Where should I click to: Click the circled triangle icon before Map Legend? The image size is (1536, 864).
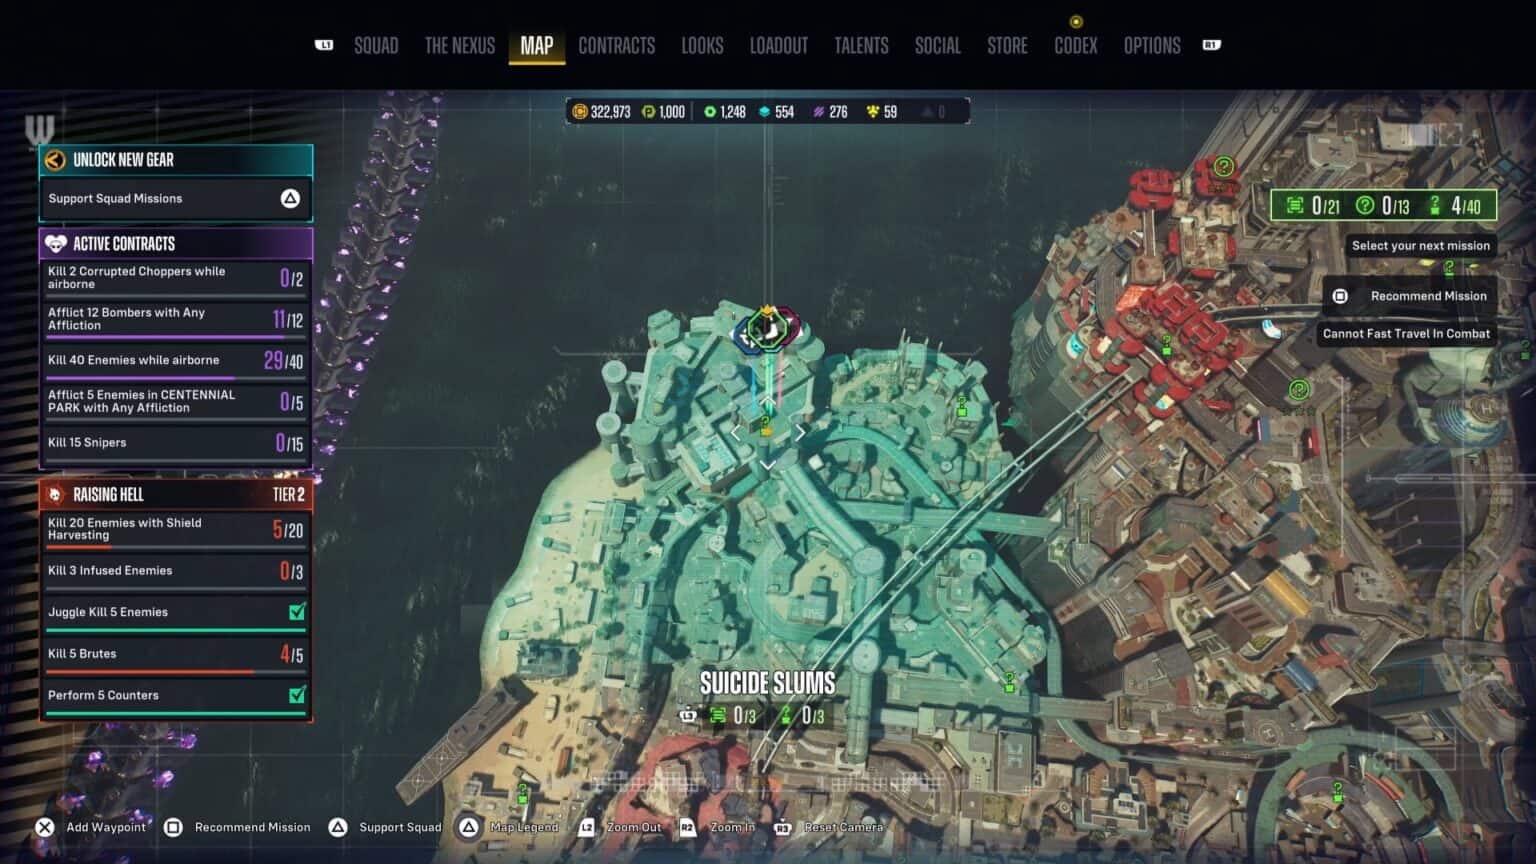469,827
